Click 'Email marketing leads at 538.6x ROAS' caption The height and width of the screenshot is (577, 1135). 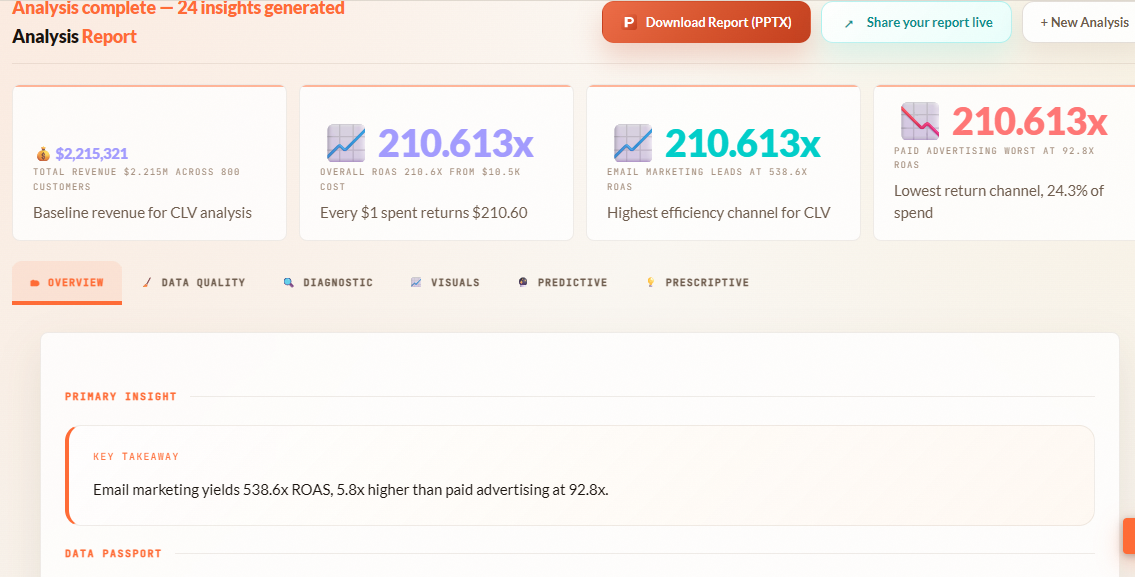pos(706,180)
